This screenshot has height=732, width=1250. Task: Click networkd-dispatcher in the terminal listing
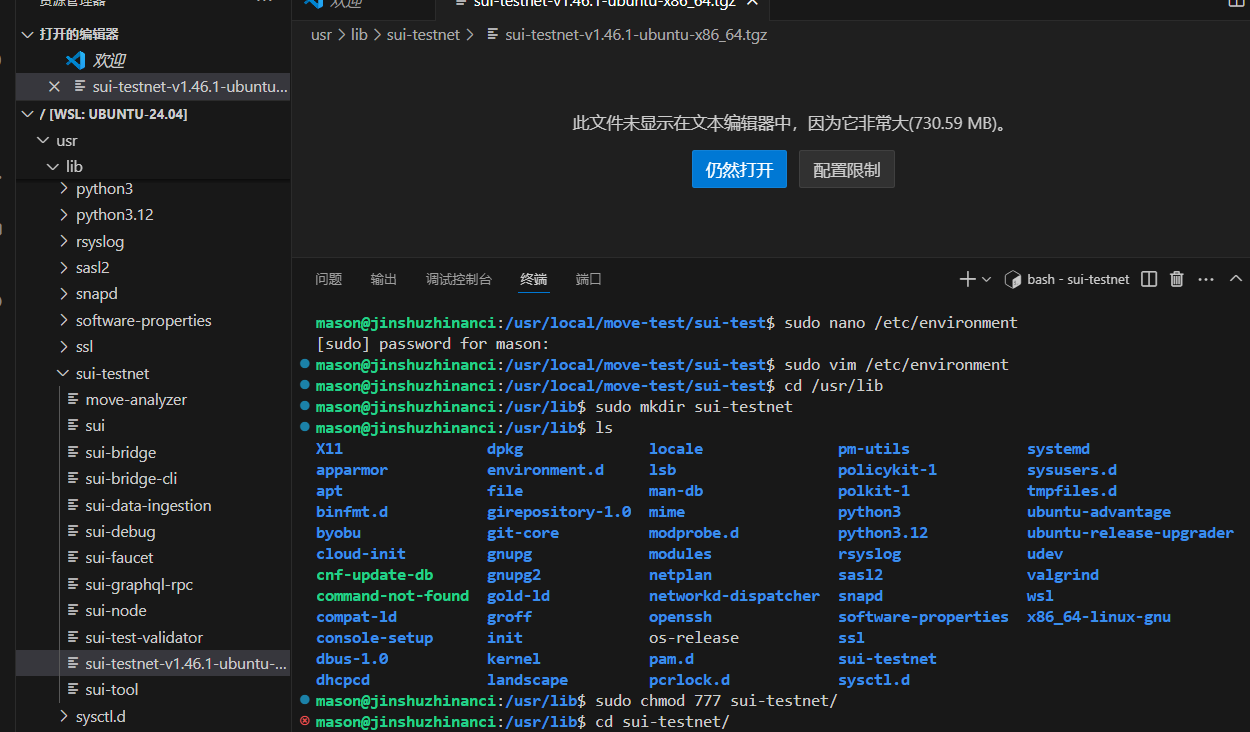734,596
